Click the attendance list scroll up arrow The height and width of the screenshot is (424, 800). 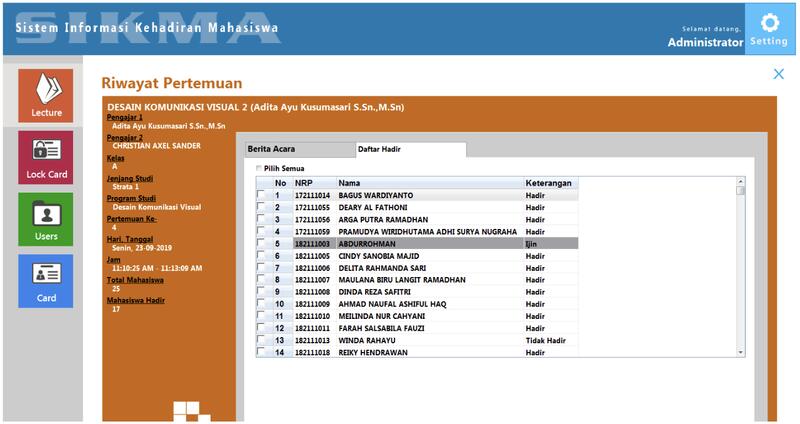point(740,181)
